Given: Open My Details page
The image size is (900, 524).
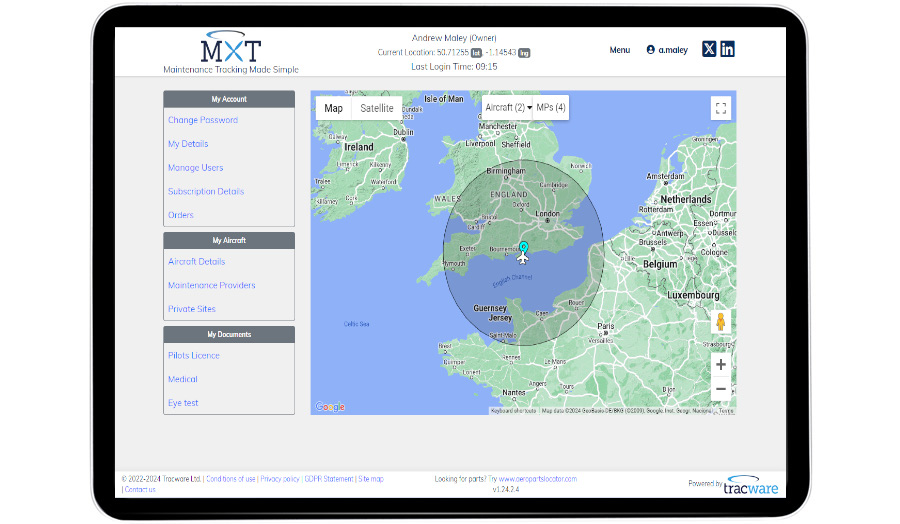Looking at the screenshot, I should click(188, 143).
